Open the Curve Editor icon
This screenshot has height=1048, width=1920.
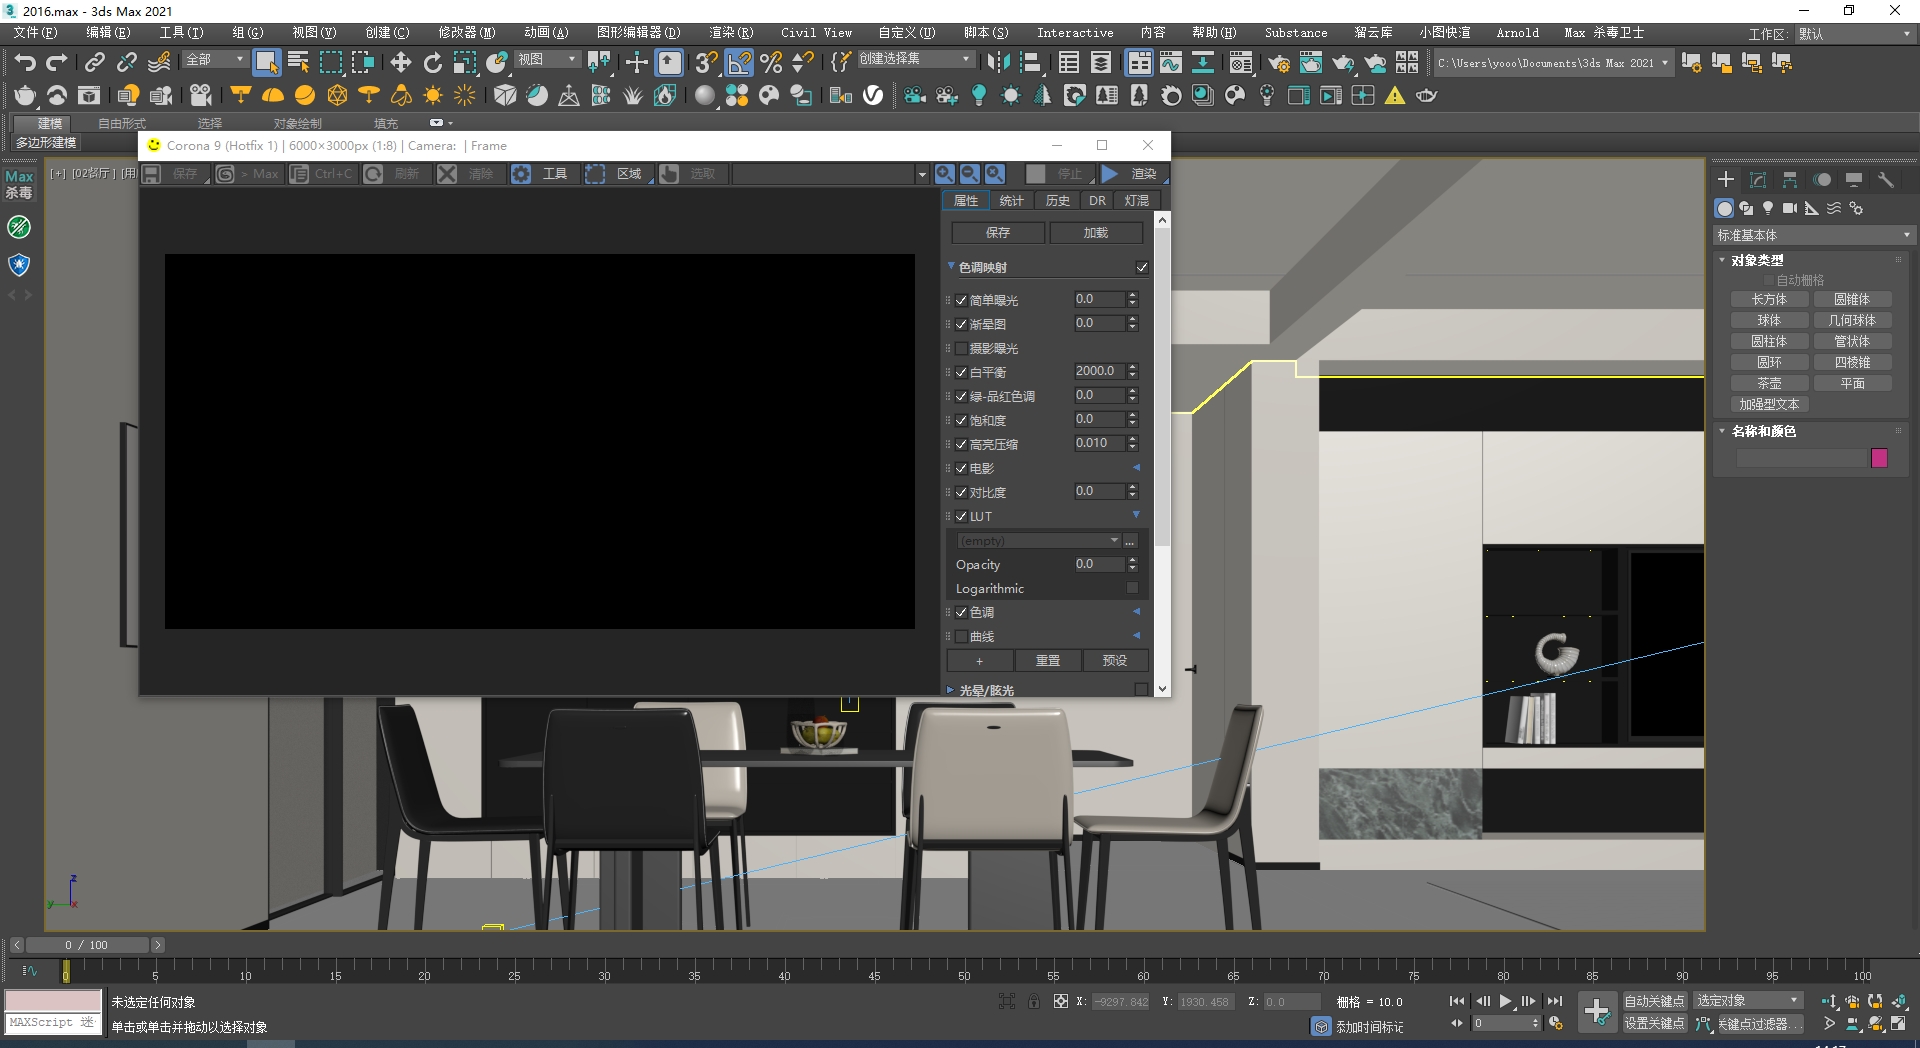[1171, 62]
